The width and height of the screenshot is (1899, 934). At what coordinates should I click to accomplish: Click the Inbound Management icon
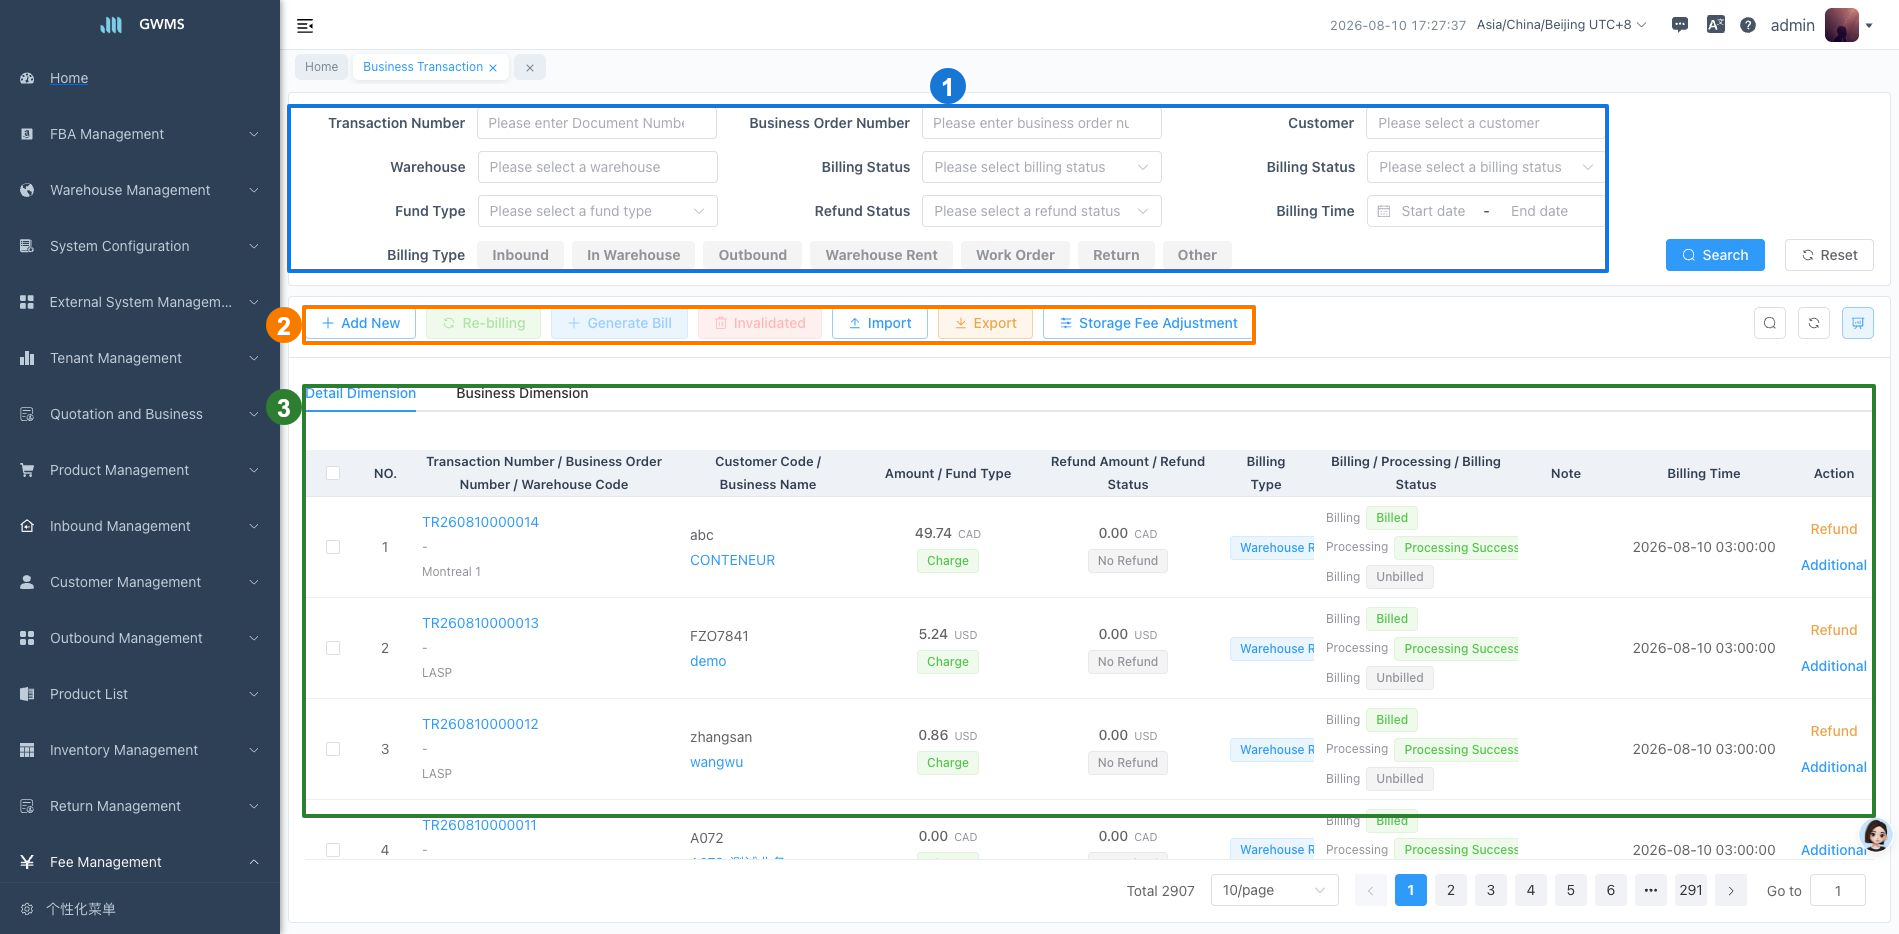(27, 526)
